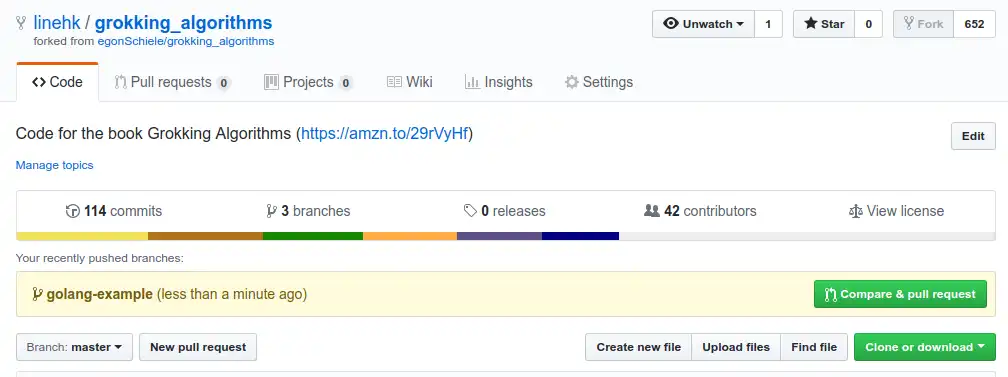View the 3 branches
The height and width of the screenshot is (377, 1008).
click(308, 211)
